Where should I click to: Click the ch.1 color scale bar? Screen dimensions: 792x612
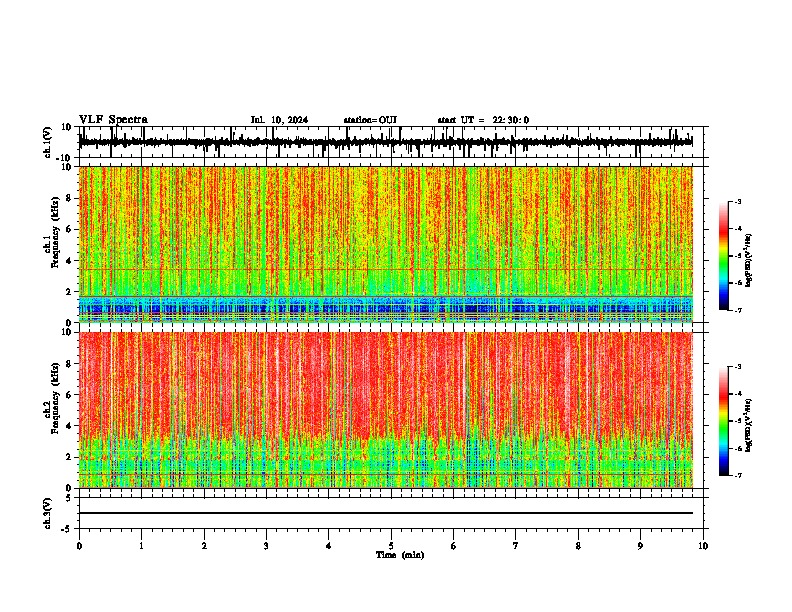(723, 256)
